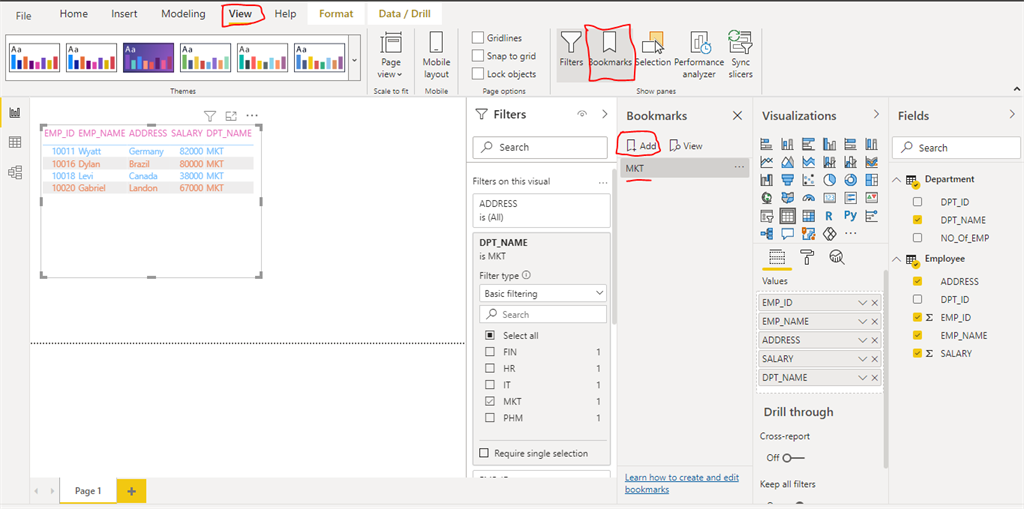Check the FIN filter value
The image size is (1024, 509).
coord(490,352)
